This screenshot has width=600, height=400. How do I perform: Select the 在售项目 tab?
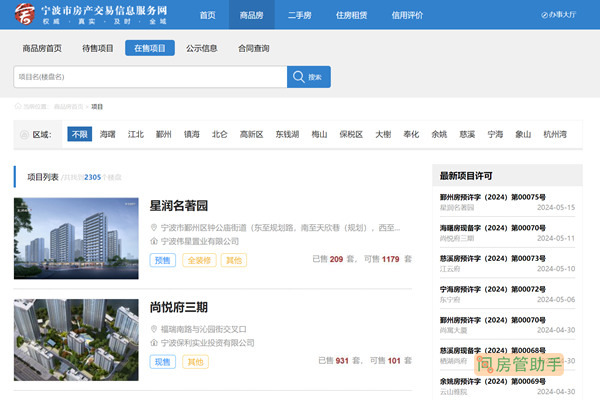click(x=150, y=48)
